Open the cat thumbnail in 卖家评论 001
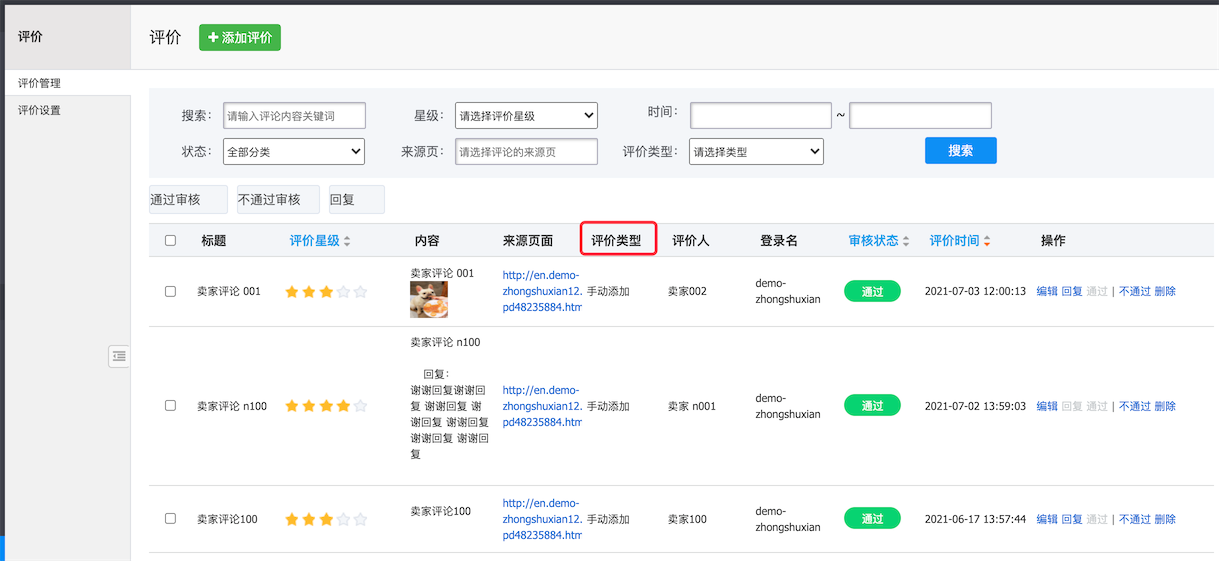Screen dimensions: 1219x561 (x=429, y=299)
